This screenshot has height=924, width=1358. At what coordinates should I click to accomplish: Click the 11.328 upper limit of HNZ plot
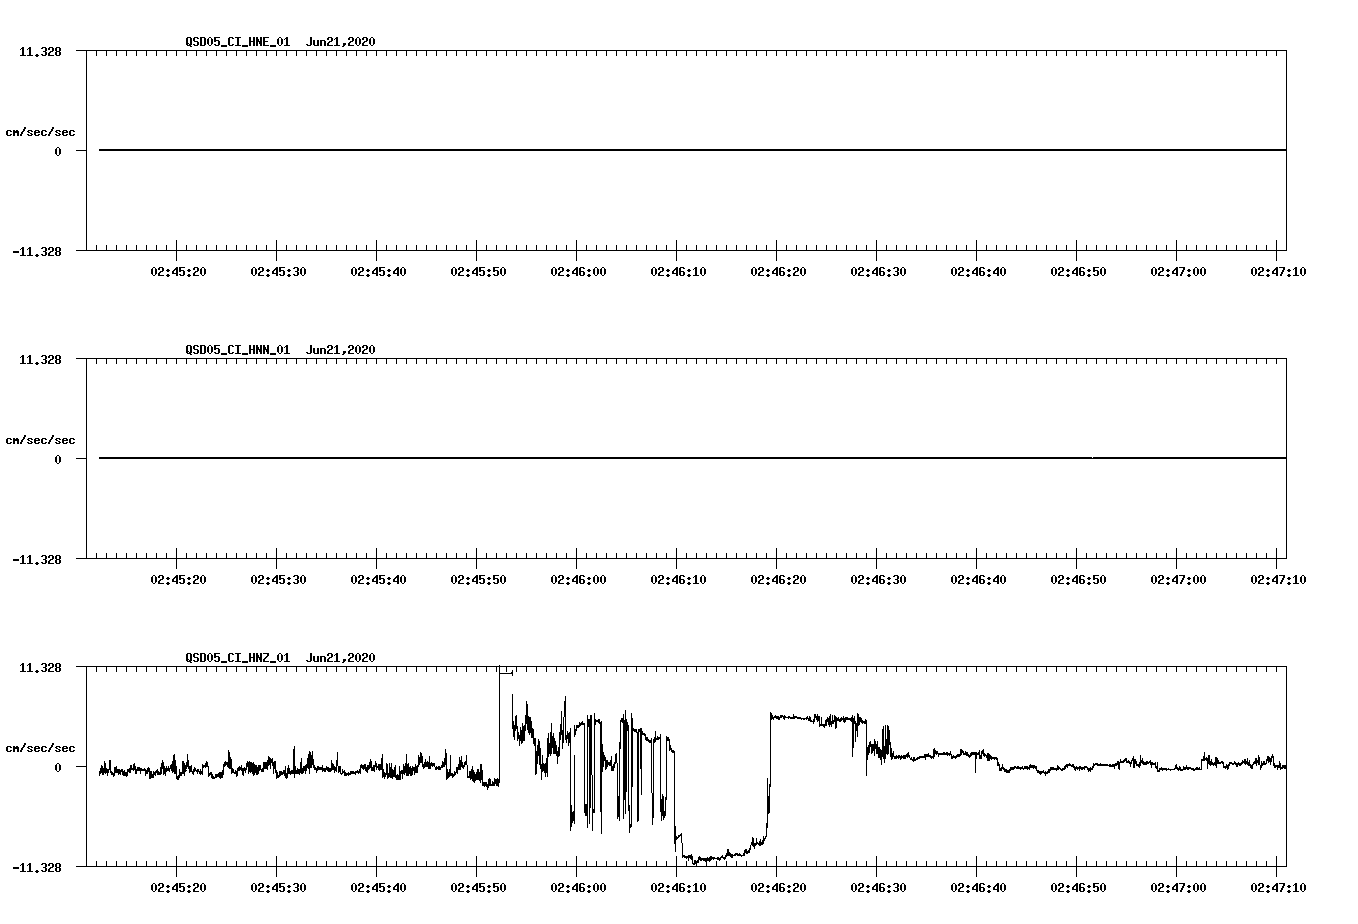point(40,667)
